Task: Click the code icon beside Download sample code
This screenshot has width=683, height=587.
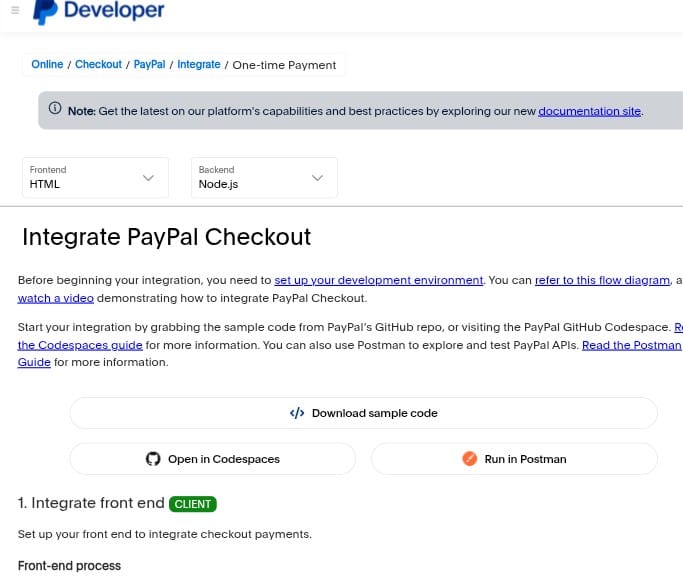Action: pos(297,413)
